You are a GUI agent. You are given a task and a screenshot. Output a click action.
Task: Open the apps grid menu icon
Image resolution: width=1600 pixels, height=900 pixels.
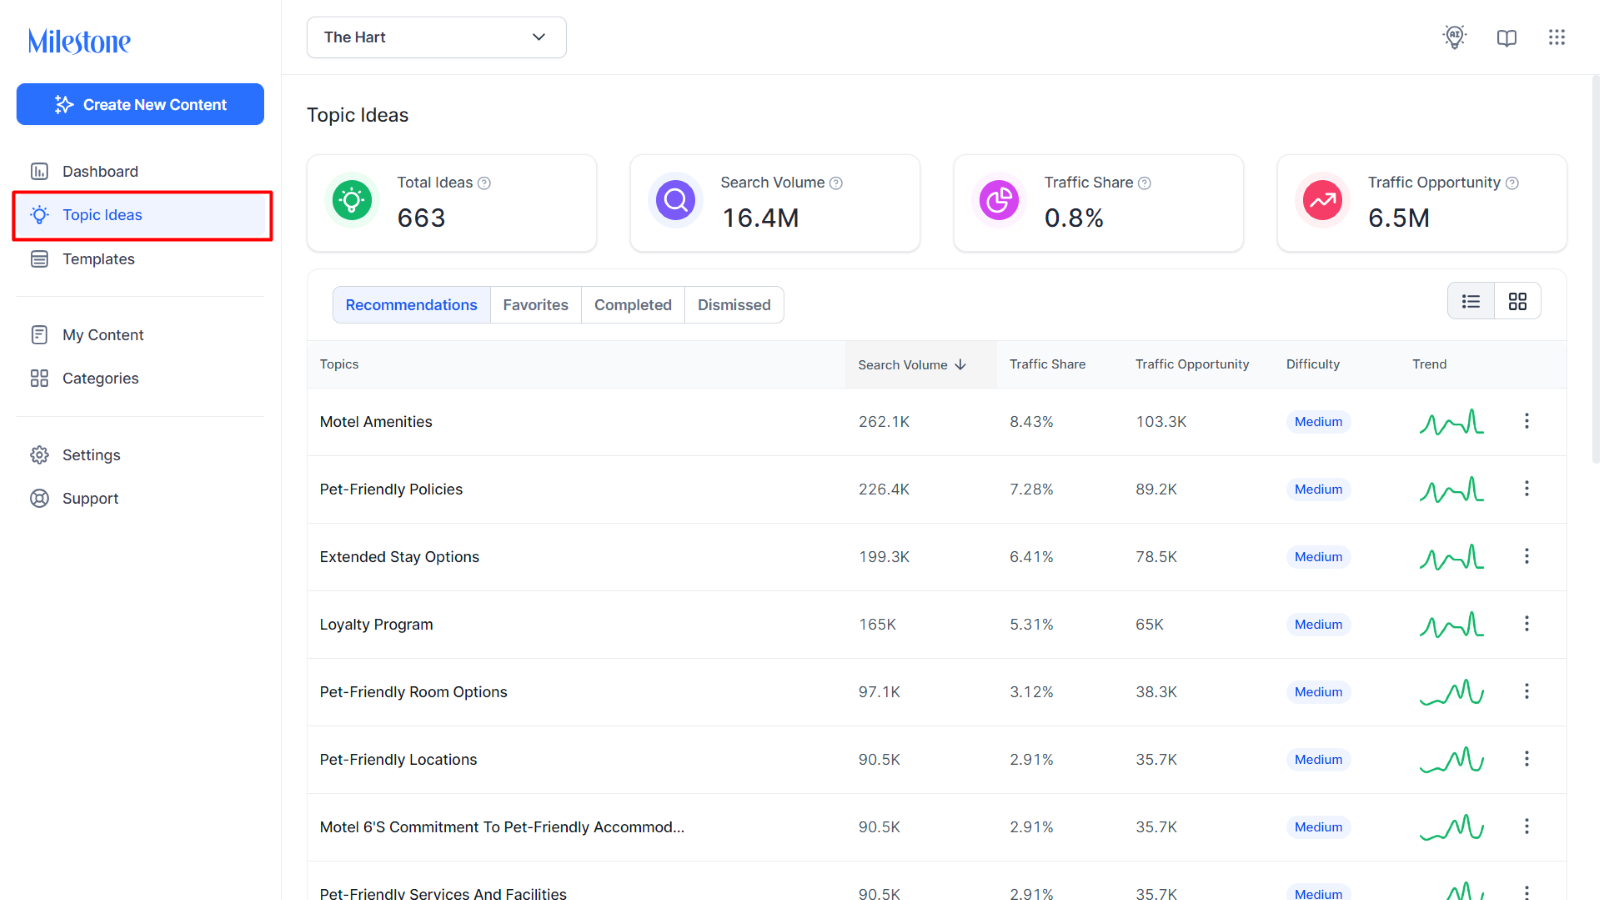tap(1556, 37)
